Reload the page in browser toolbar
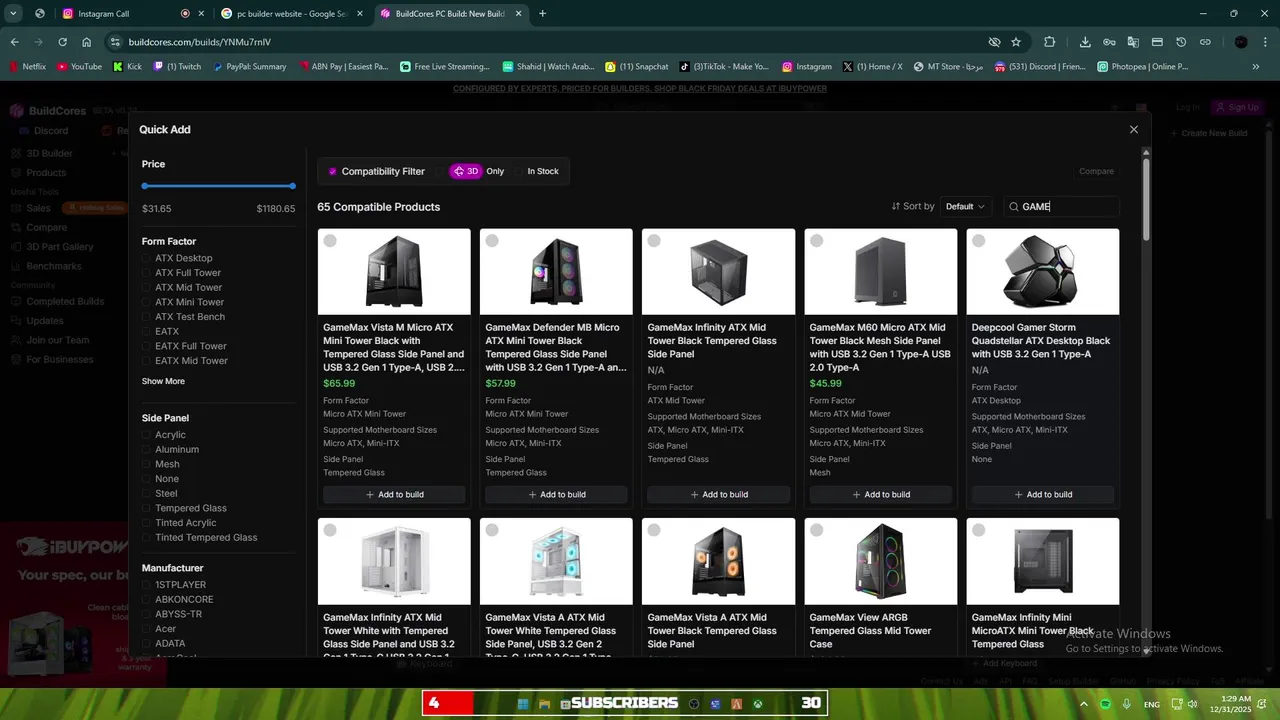This screenshot has width=1280, height=720. (62, 42)
